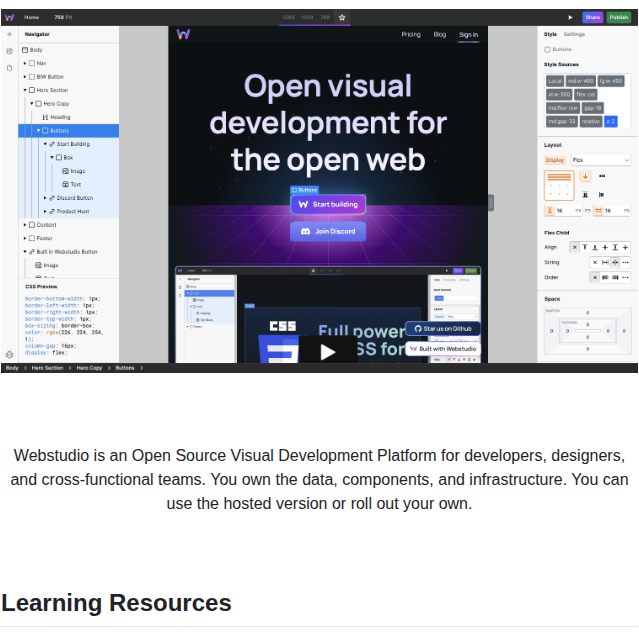Open Order more options dots

[625, 278]
